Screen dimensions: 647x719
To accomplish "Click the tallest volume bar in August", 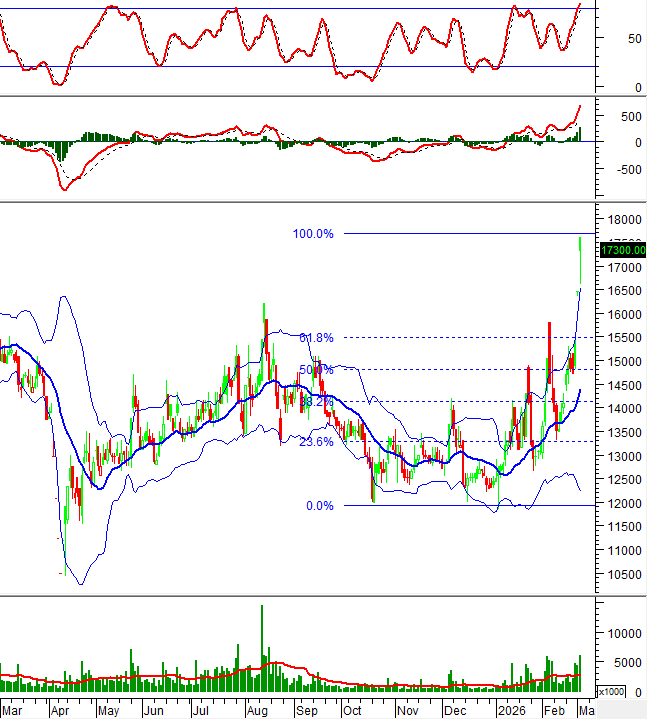I will pos(262,648).
